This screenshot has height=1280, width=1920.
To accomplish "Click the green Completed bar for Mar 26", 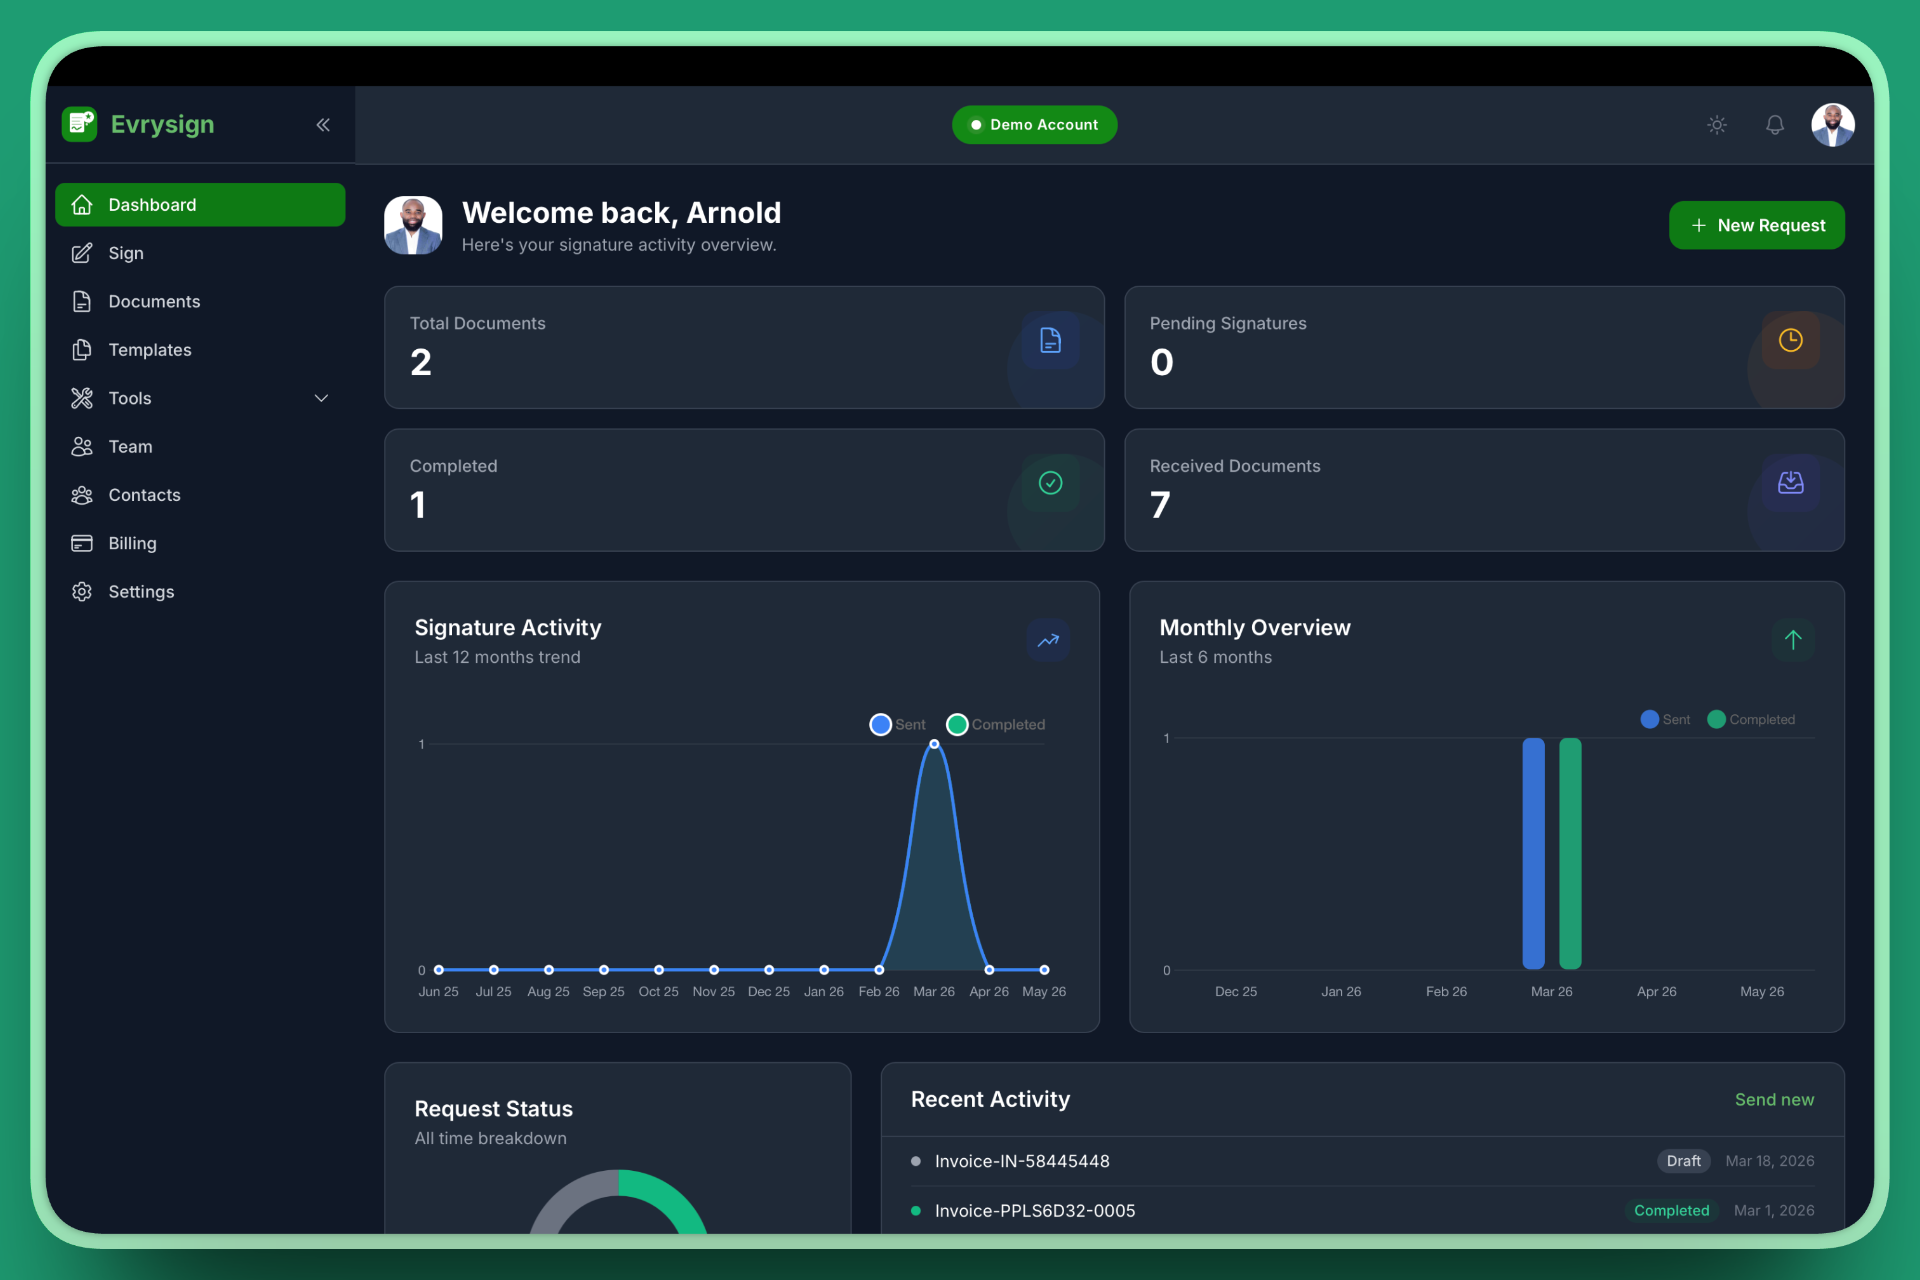I will [x=1570, y=853].
